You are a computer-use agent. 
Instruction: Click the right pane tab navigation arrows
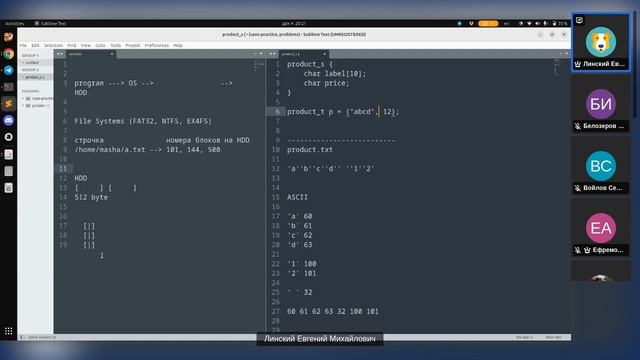pyautogui.click(x=272, y=54)
